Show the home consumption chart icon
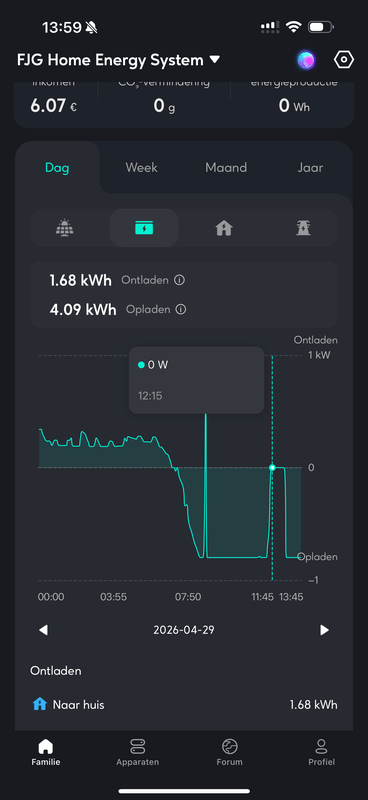This screenshot has width=368, height=800. pyautogui.click(x=224, y=228)
